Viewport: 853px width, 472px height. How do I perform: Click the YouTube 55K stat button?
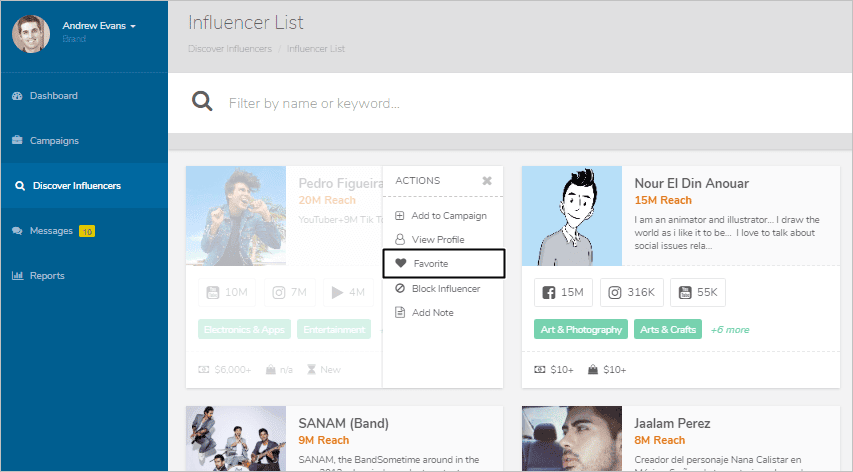[698, 293]
